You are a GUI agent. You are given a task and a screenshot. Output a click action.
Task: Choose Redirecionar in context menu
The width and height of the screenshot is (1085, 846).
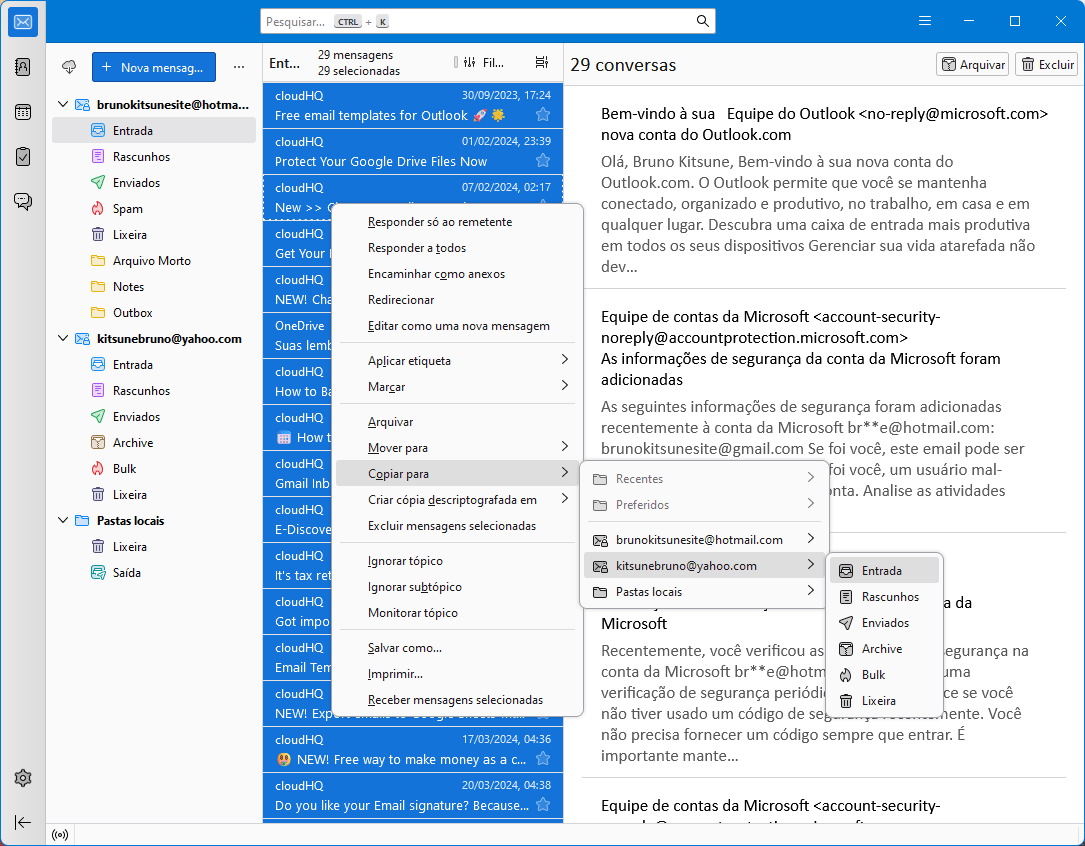pyautogui.click(x=457, y=300)
